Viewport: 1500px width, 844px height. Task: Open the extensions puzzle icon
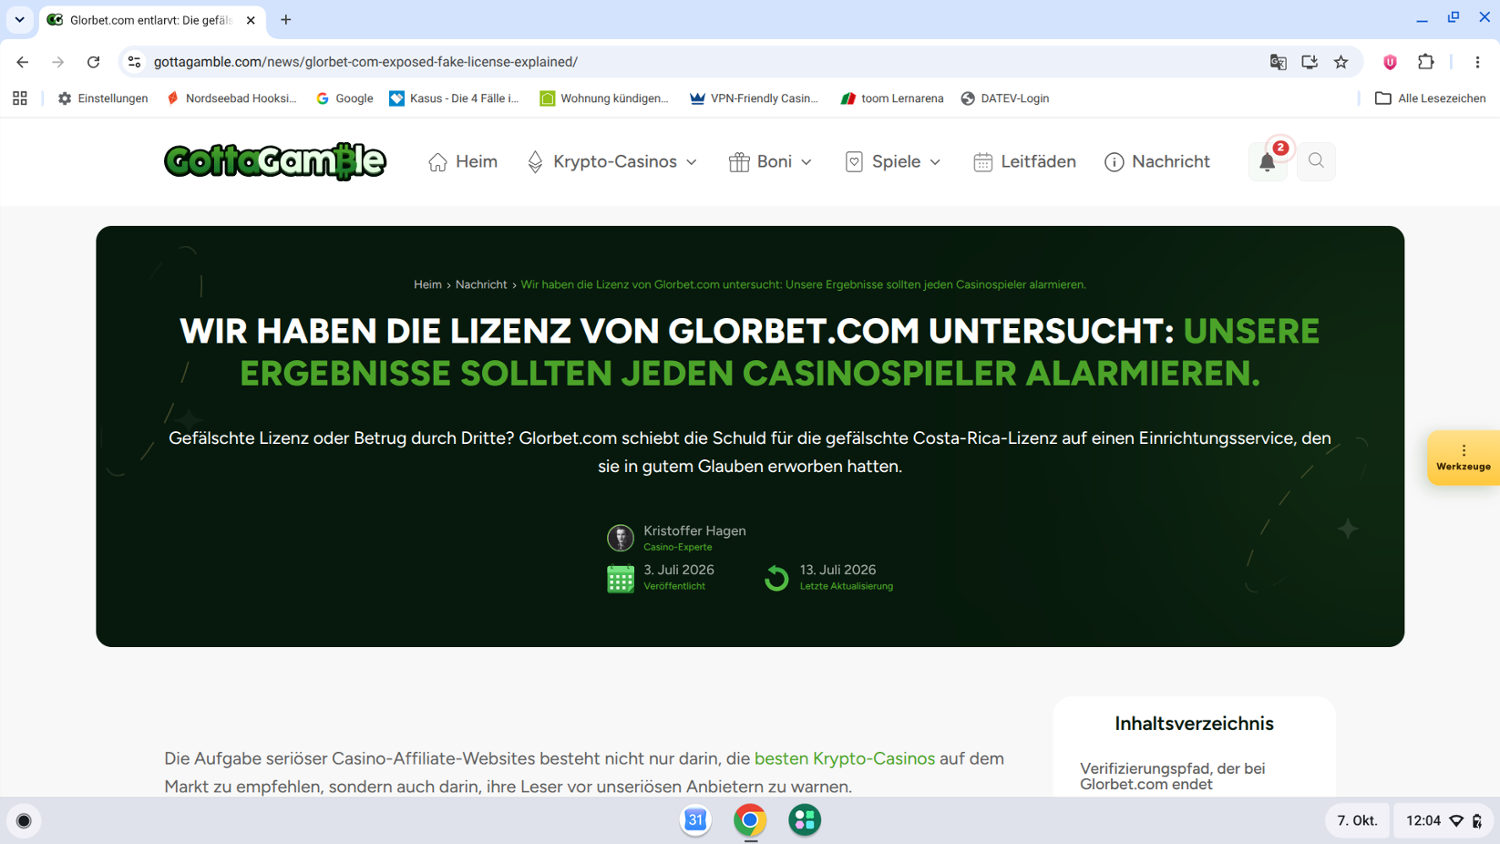[1426, 62]
